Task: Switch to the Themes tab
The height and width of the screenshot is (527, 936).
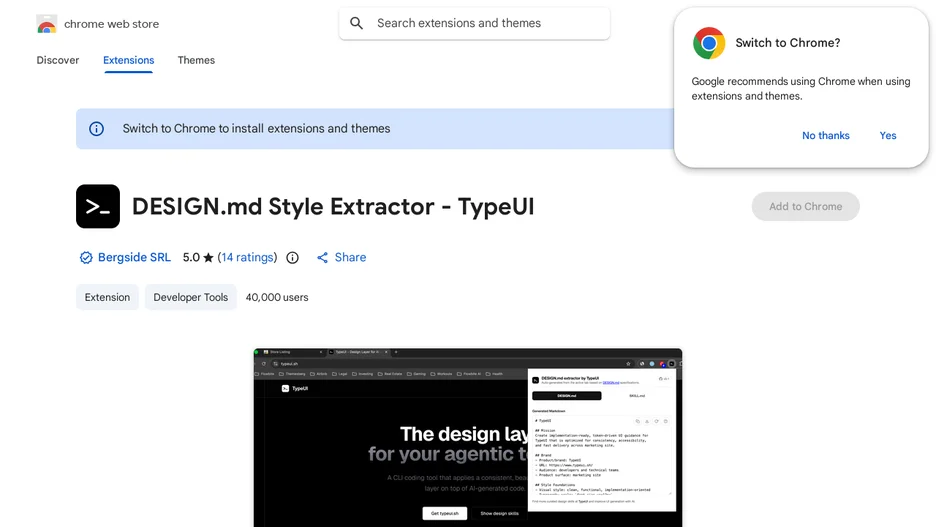Action: pyautogui.click(x=196, y=60)
